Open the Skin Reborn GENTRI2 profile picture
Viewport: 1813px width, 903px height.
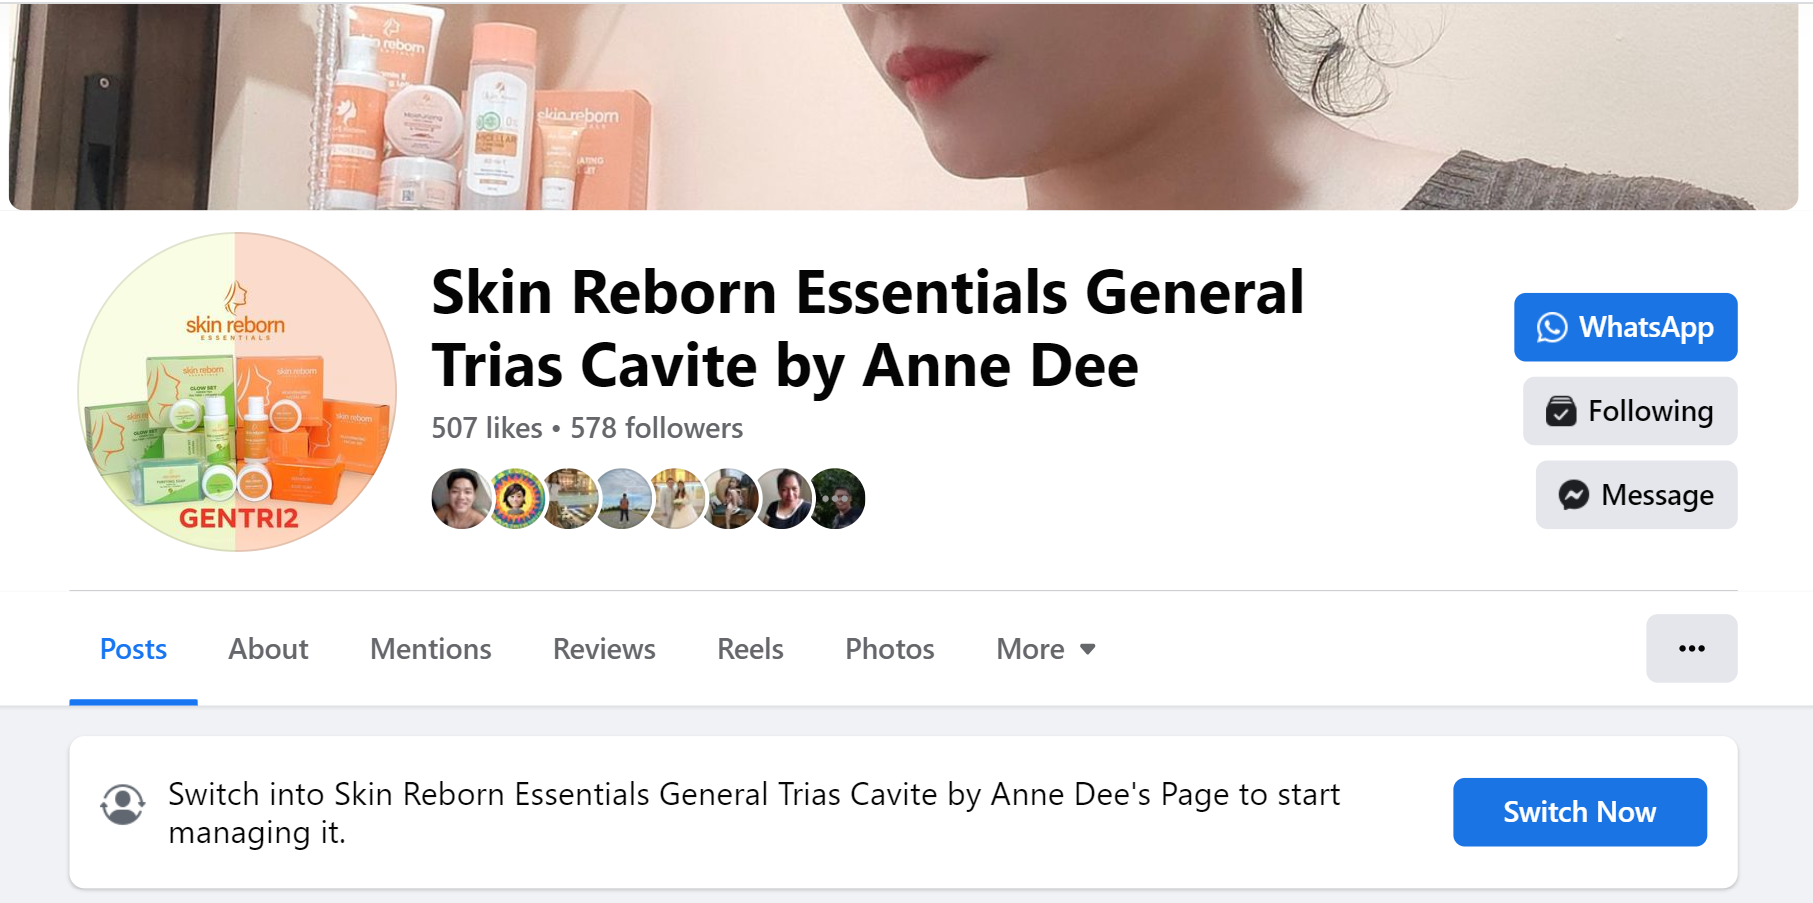tap(237, 392)
